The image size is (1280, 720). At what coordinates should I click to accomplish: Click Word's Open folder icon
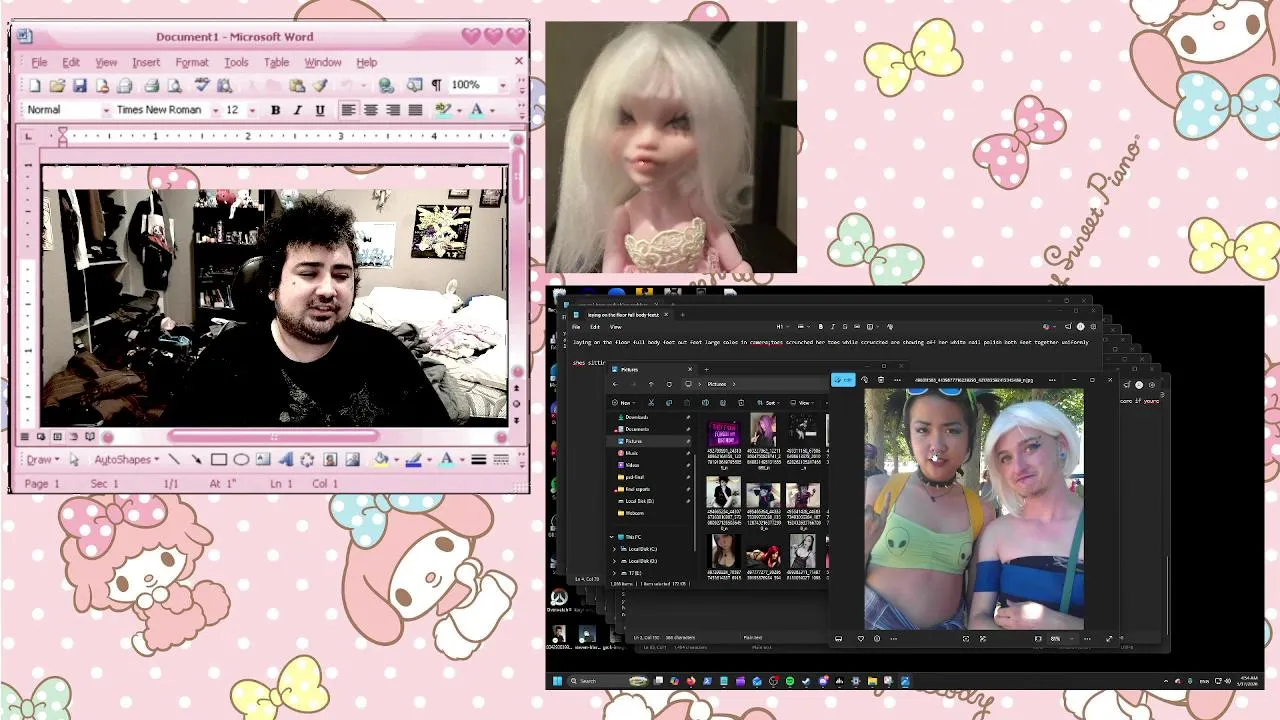click(x=57, y=86)
